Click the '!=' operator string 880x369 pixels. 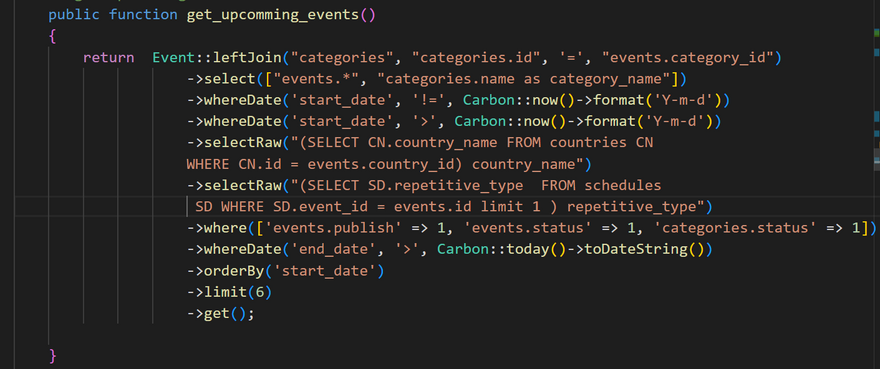[429, 100]
